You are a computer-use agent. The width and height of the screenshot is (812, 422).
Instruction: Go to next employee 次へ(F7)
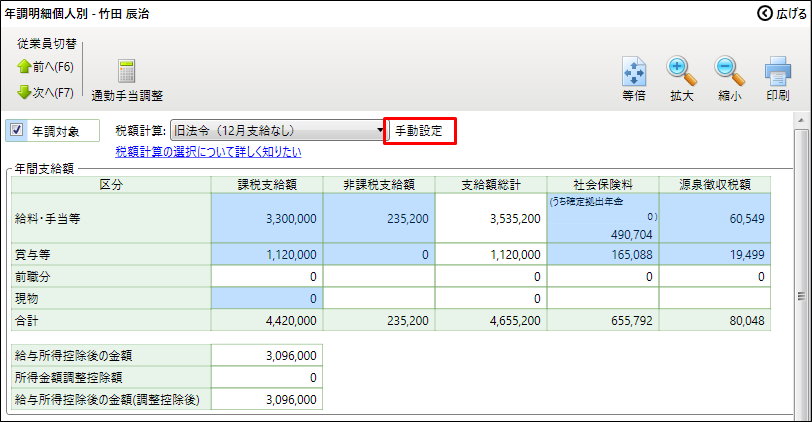pyautogui.click(x=46, y=92)
